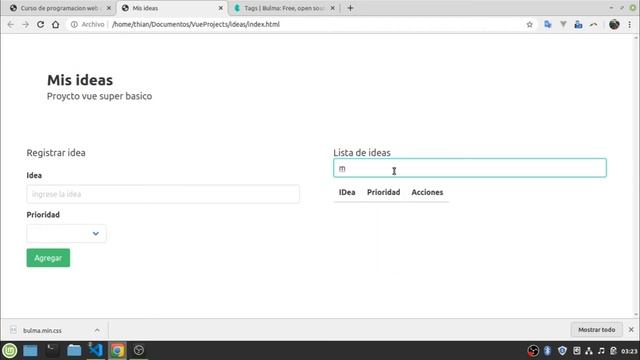Click the Mis ideas page title
The width and height of the screenshot is (640, 360).
pos(80,80)
